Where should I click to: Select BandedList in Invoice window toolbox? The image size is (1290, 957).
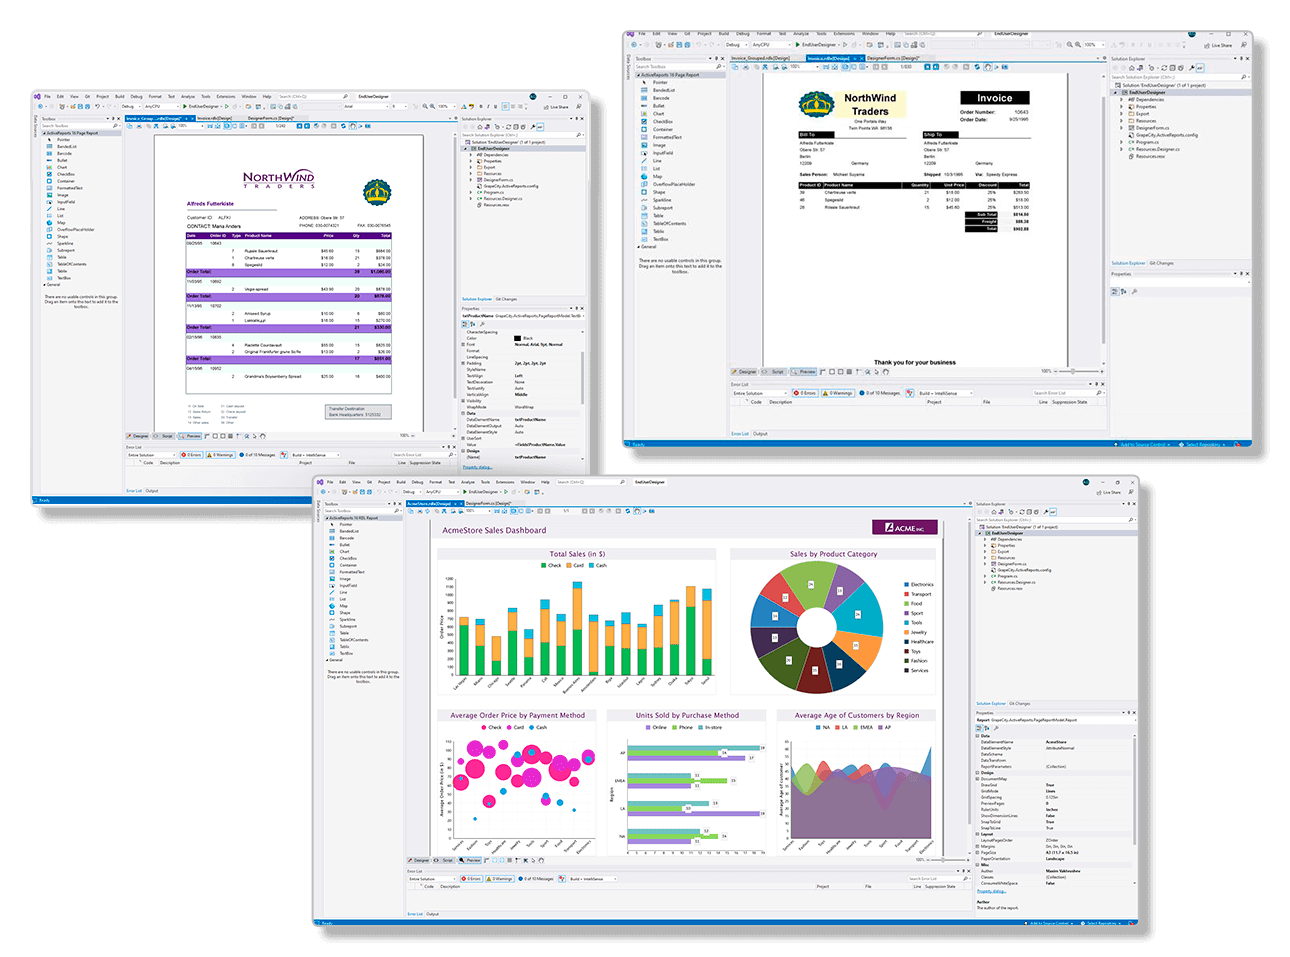(663, 90)
